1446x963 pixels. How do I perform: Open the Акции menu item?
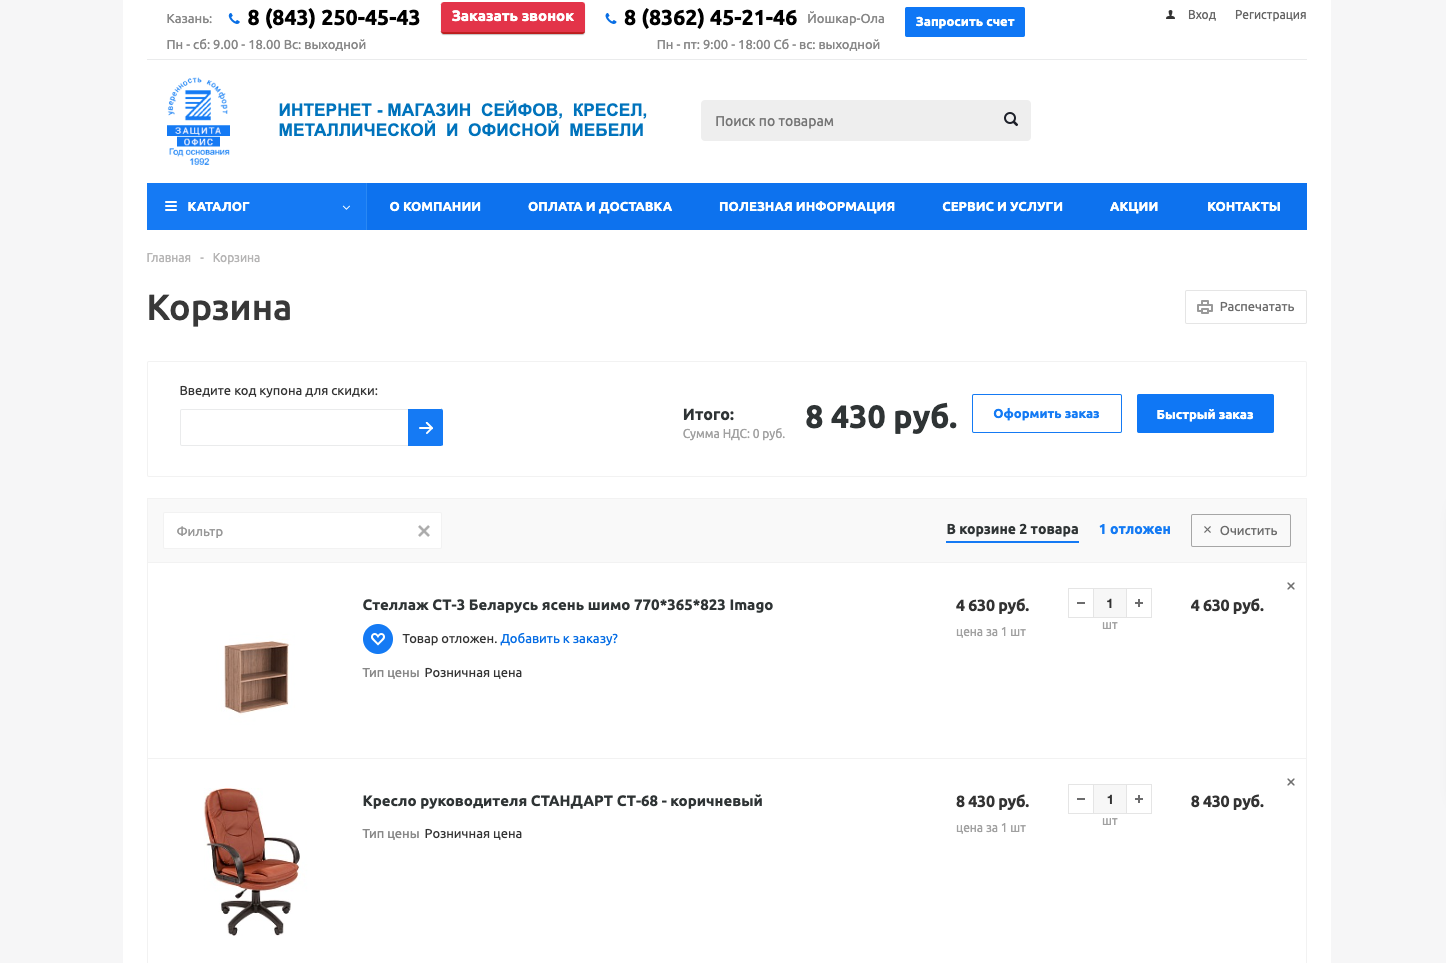click(x=1134, y=206)
